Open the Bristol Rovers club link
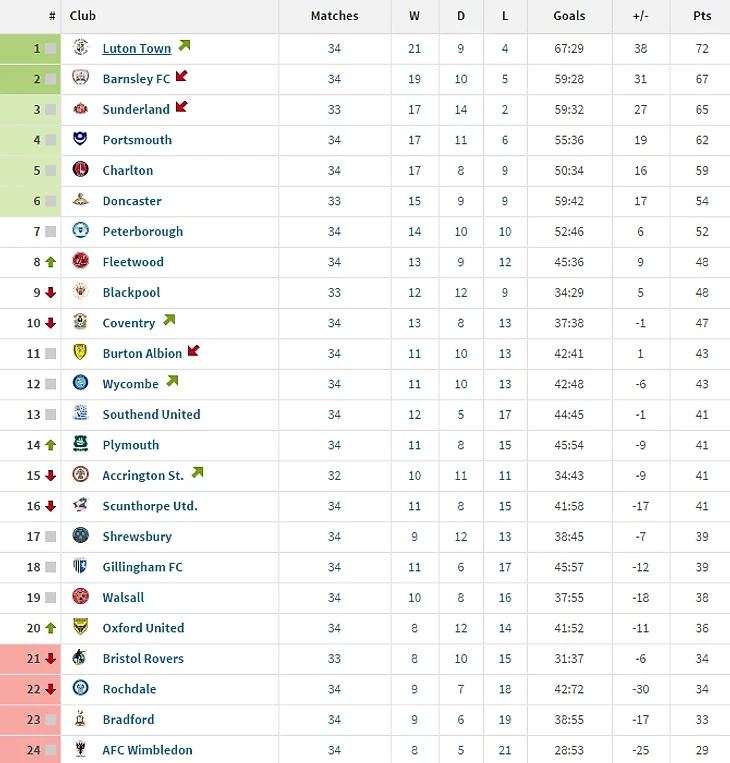Viewport: 730px width, 763px height. click(x=143, y=659)
